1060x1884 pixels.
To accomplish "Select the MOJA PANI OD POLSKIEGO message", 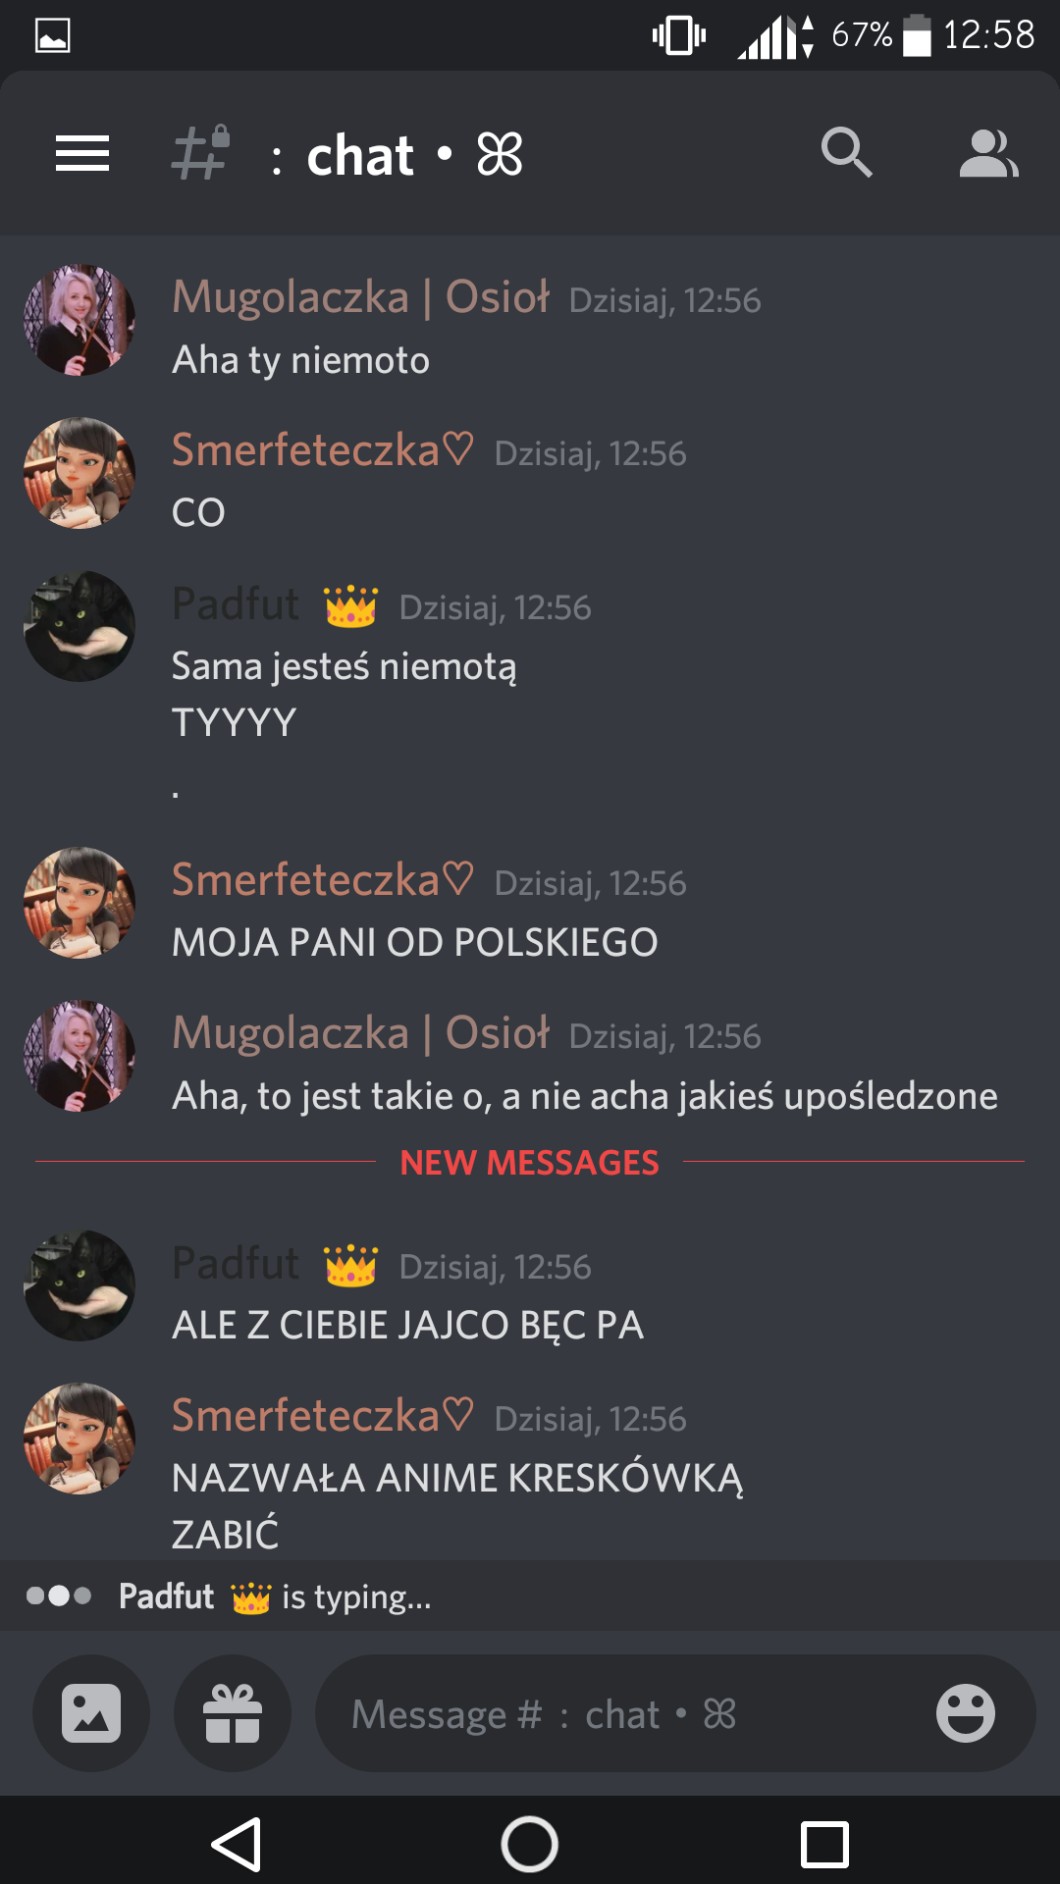I will click(x=415, y=942).
